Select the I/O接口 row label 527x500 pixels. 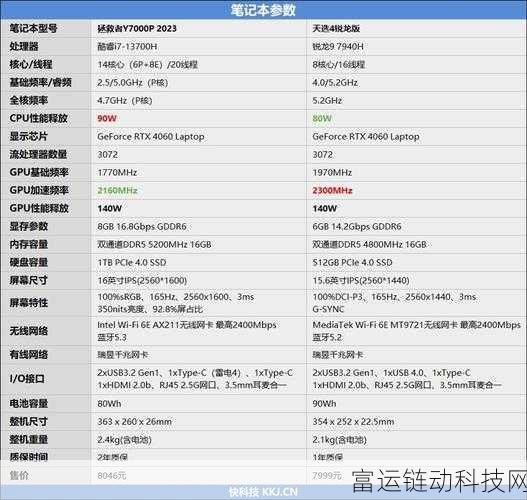(x=27, y=379)
